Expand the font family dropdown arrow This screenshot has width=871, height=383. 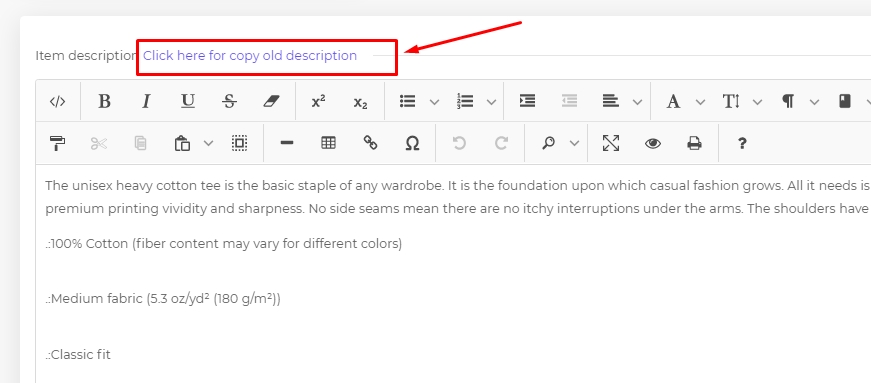coord(700,102)
